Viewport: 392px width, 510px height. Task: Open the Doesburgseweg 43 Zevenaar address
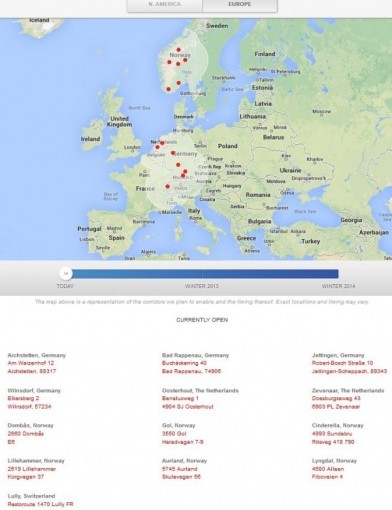click(x=336, y=402)
